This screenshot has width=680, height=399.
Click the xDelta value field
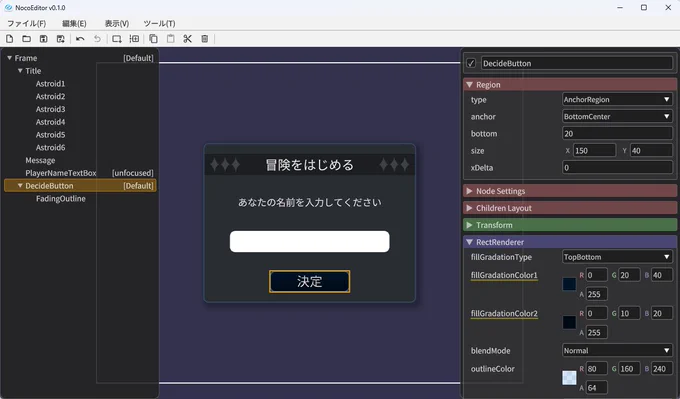617,167
